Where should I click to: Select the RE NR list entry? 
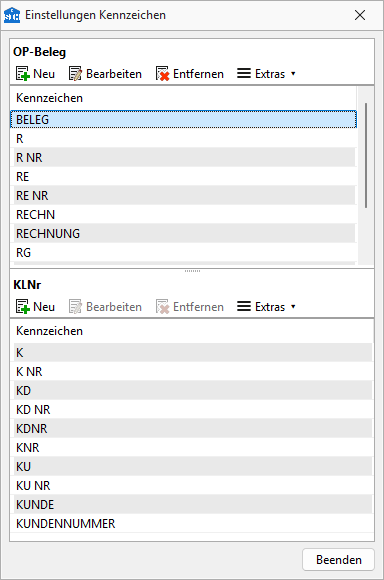pyautogui.click(x=183, y=195)
